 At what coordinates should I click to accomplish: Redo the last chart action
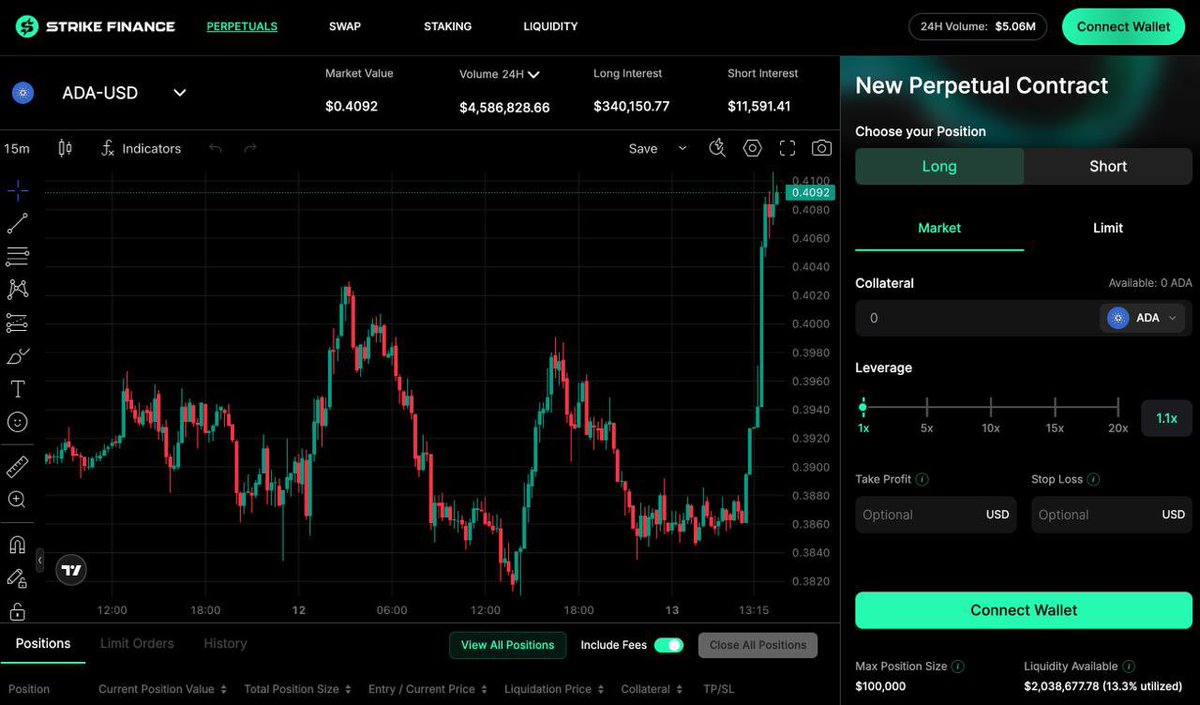pos(250,148)
